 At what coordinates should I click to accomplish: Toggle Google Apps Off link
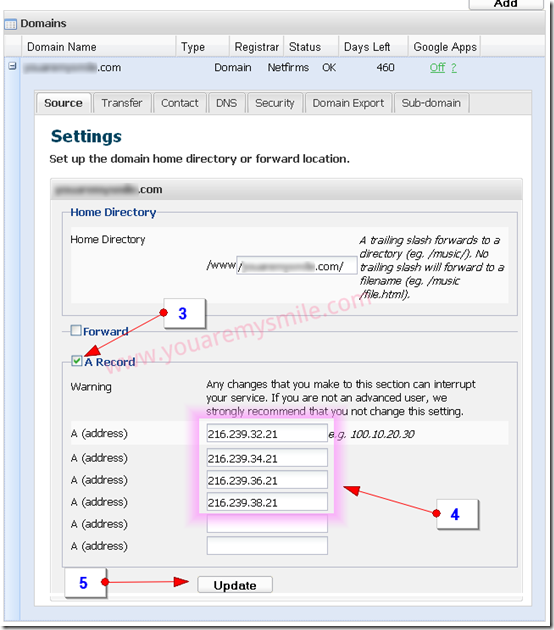coord(437,67)
